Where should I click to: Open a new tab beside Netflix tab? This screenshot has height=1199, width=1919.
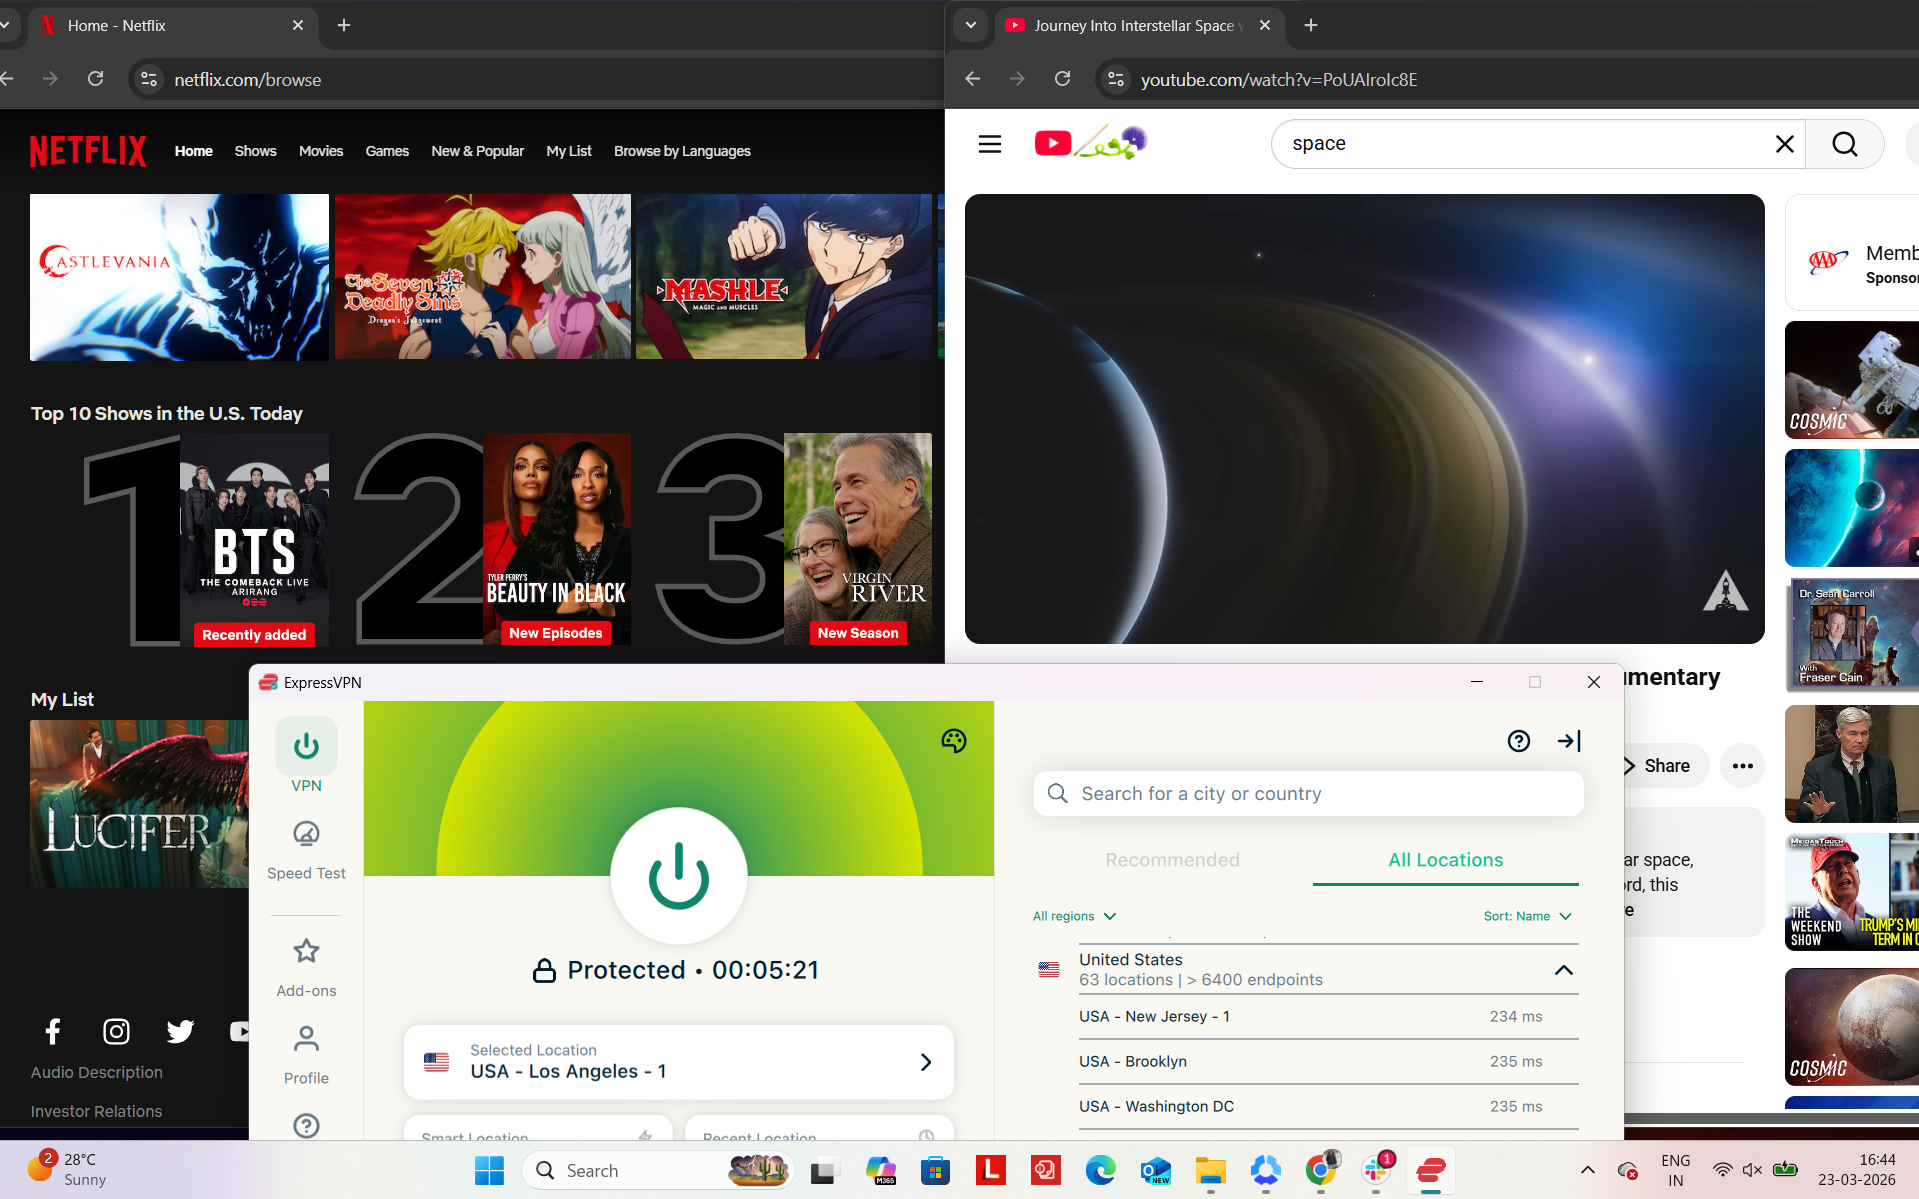[343, 25]
